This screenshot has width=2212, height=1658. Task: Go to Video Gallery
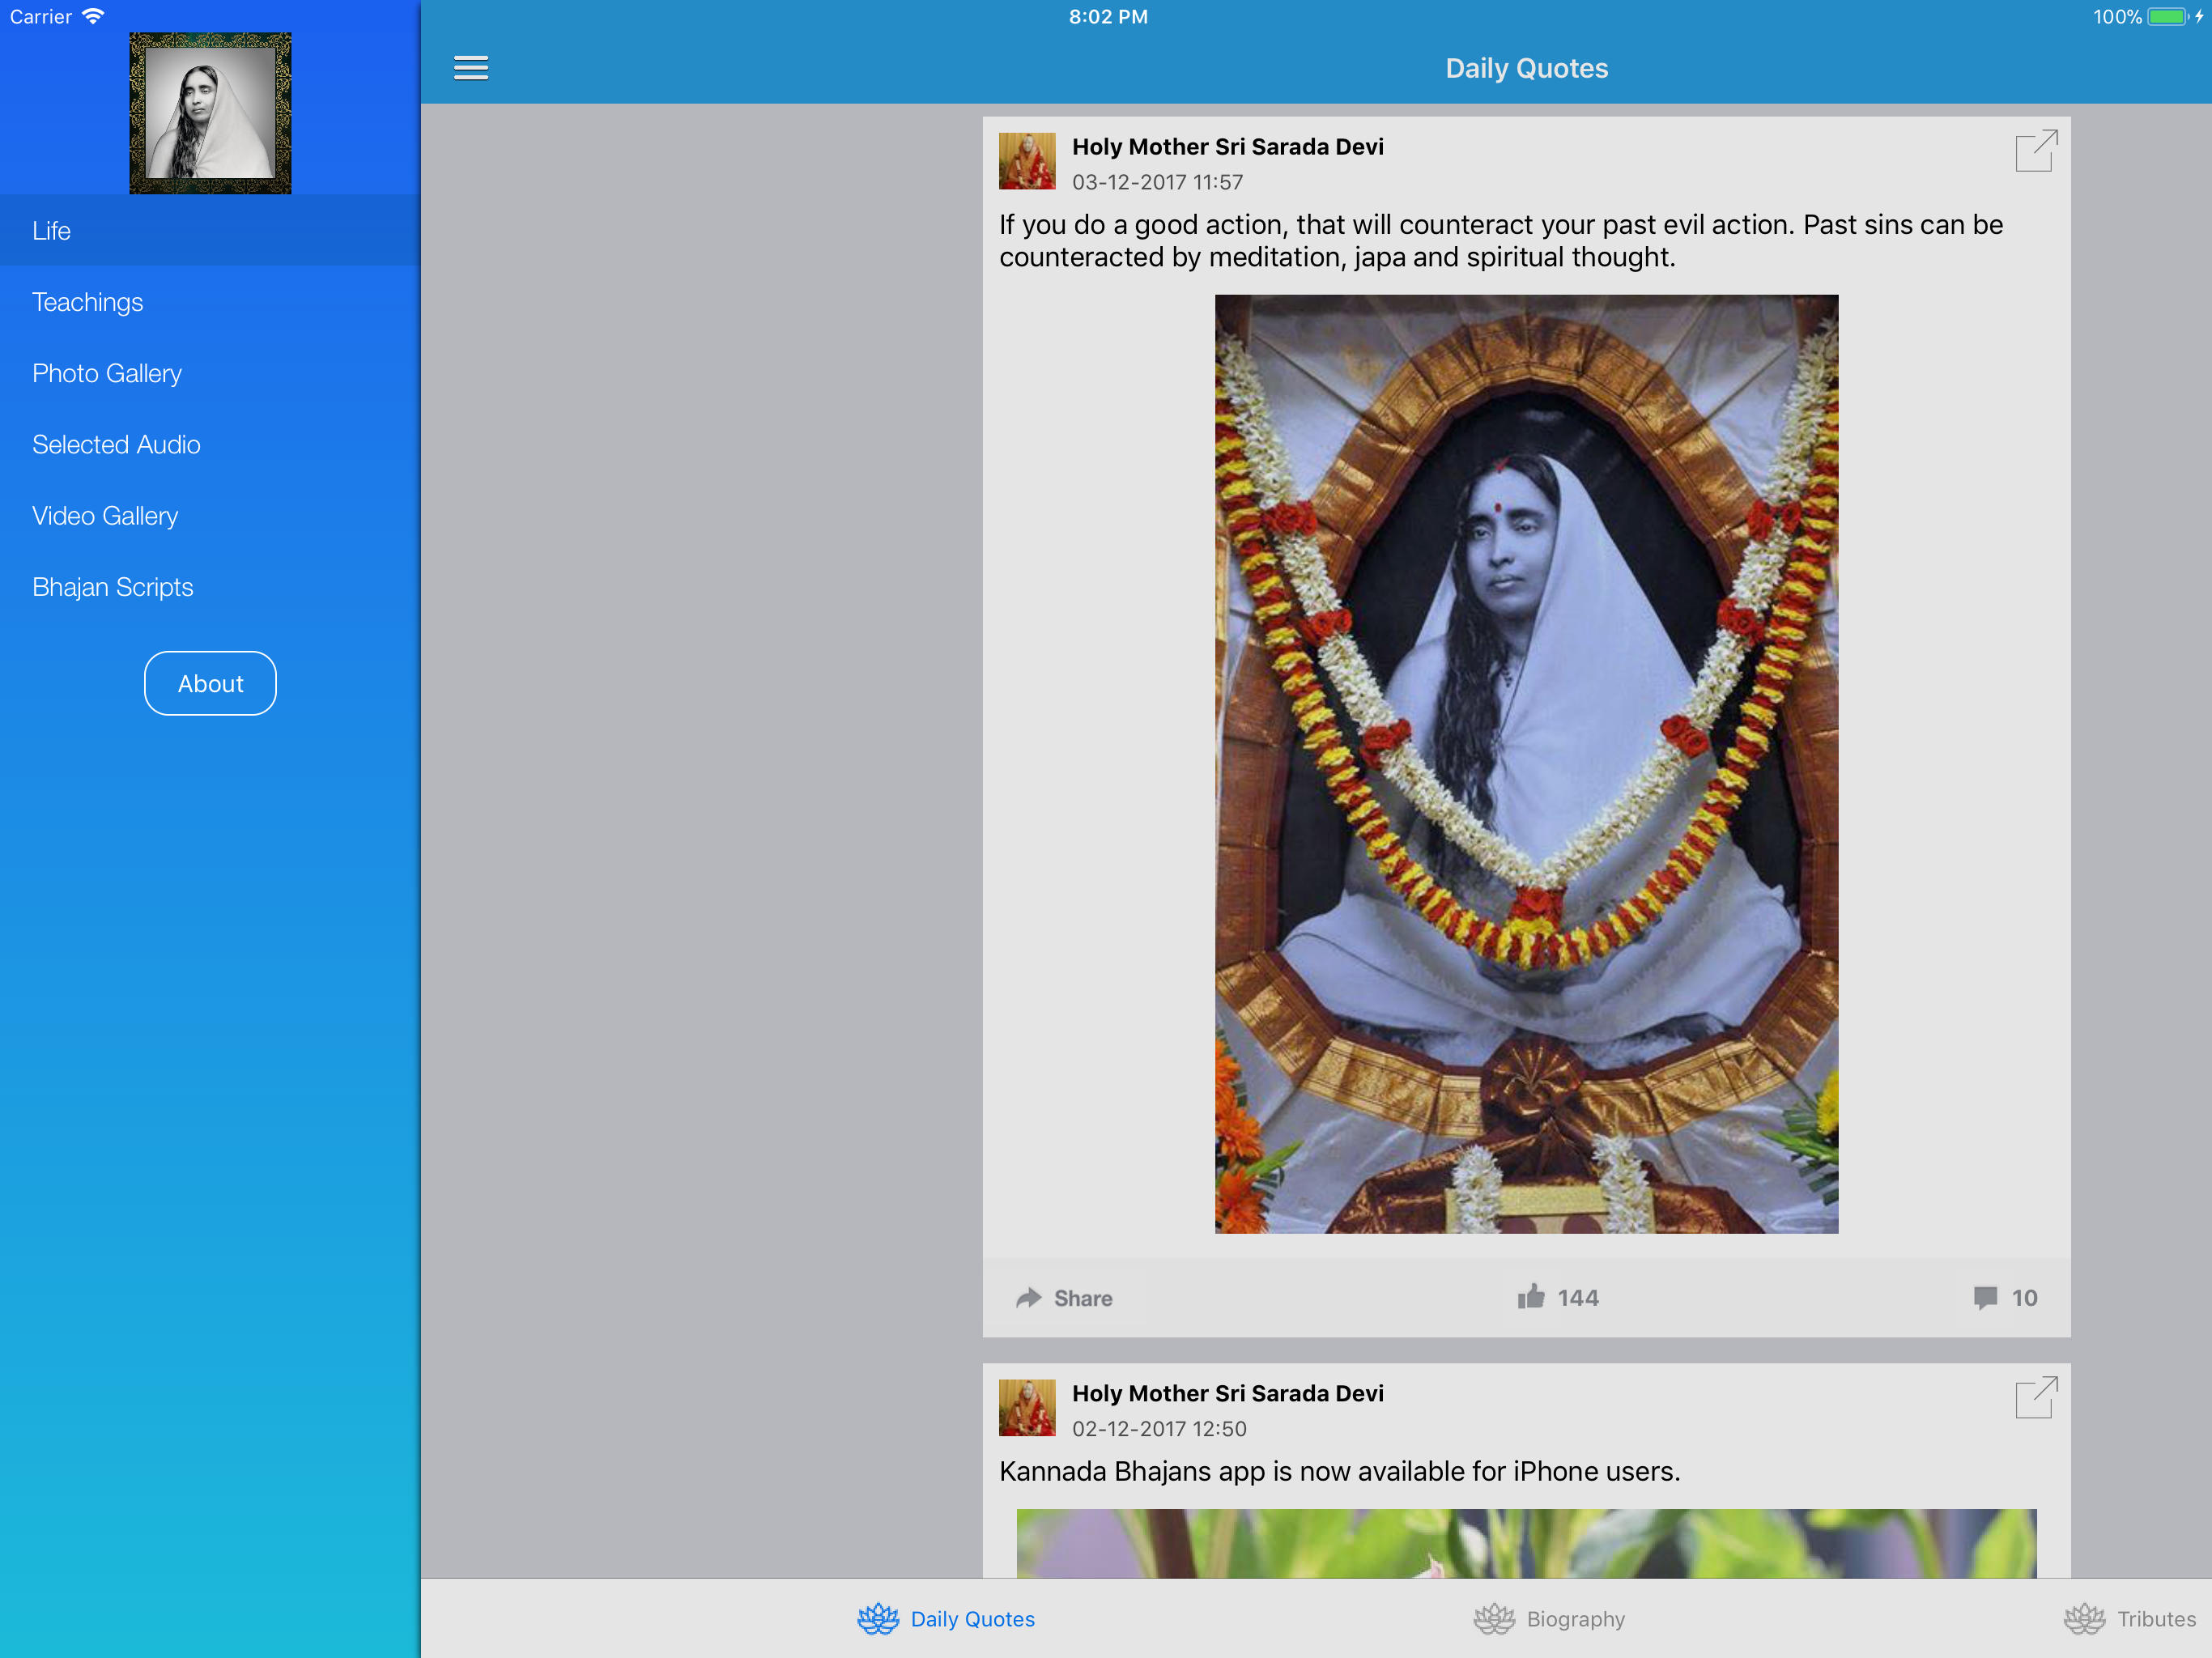coord(105,516)
